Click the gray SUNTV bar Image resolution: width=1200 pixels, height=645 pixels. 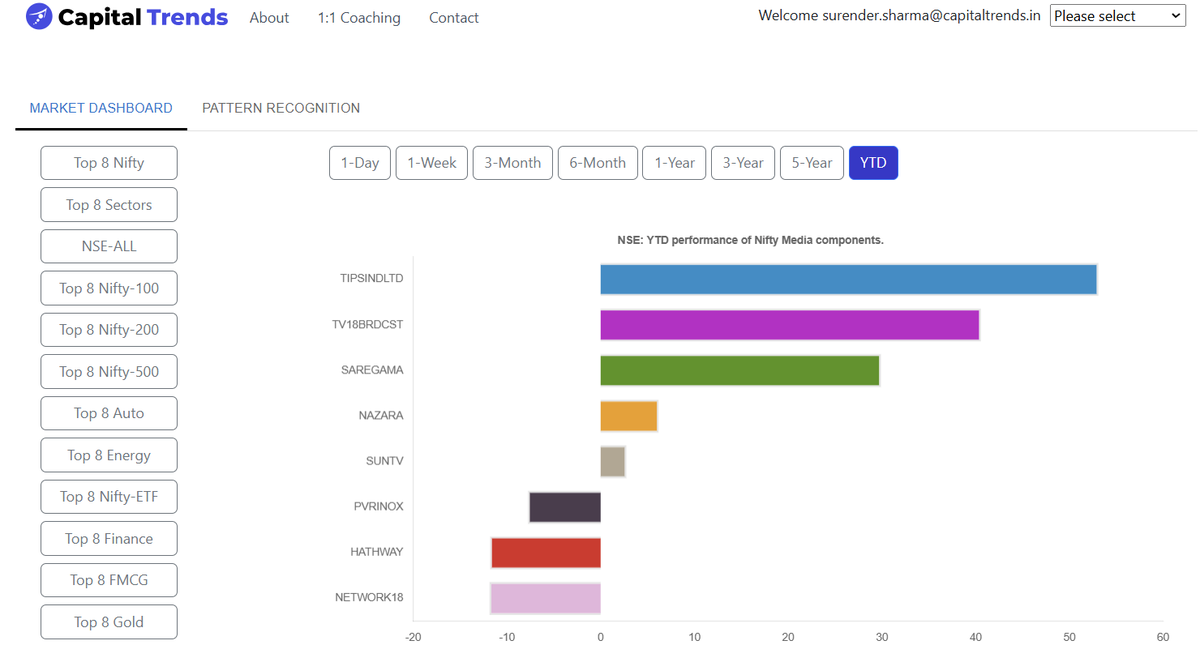(613, 461)
